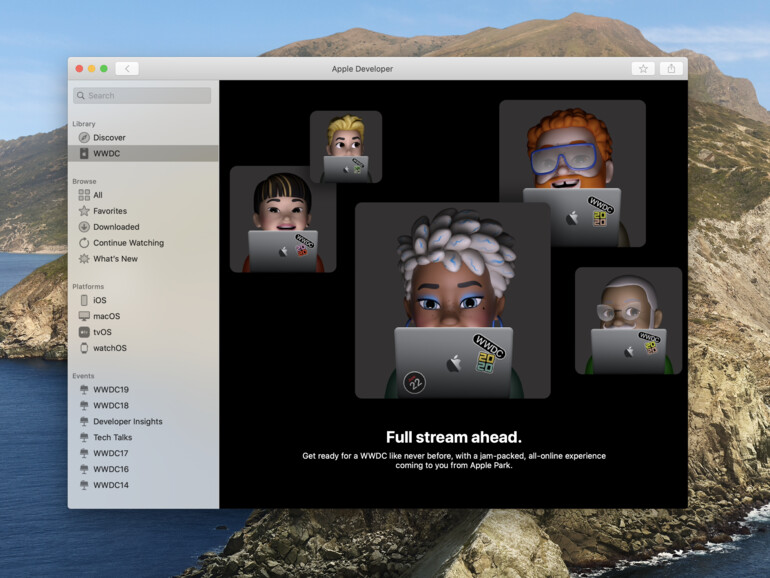Filter by the tvOS platform label
The image size is (770, 578).
pos(102,332)
